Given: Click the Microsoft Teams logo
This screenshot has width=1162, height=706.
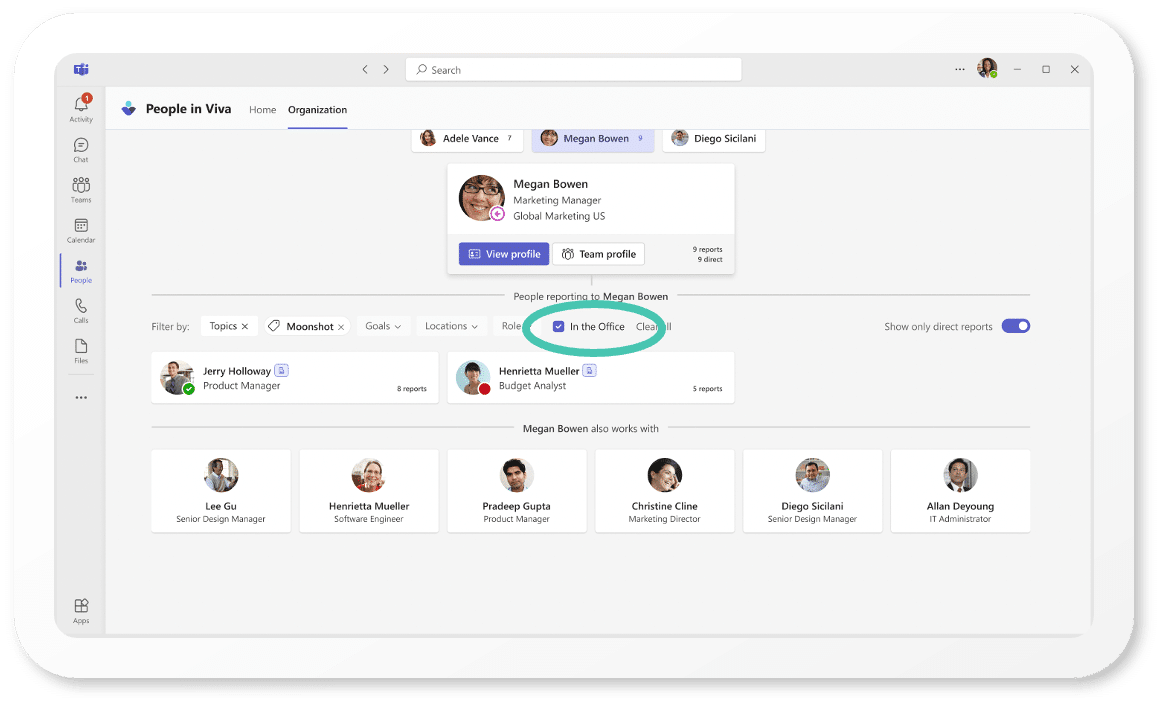Looking at the screenshot, I should point(81,70).
